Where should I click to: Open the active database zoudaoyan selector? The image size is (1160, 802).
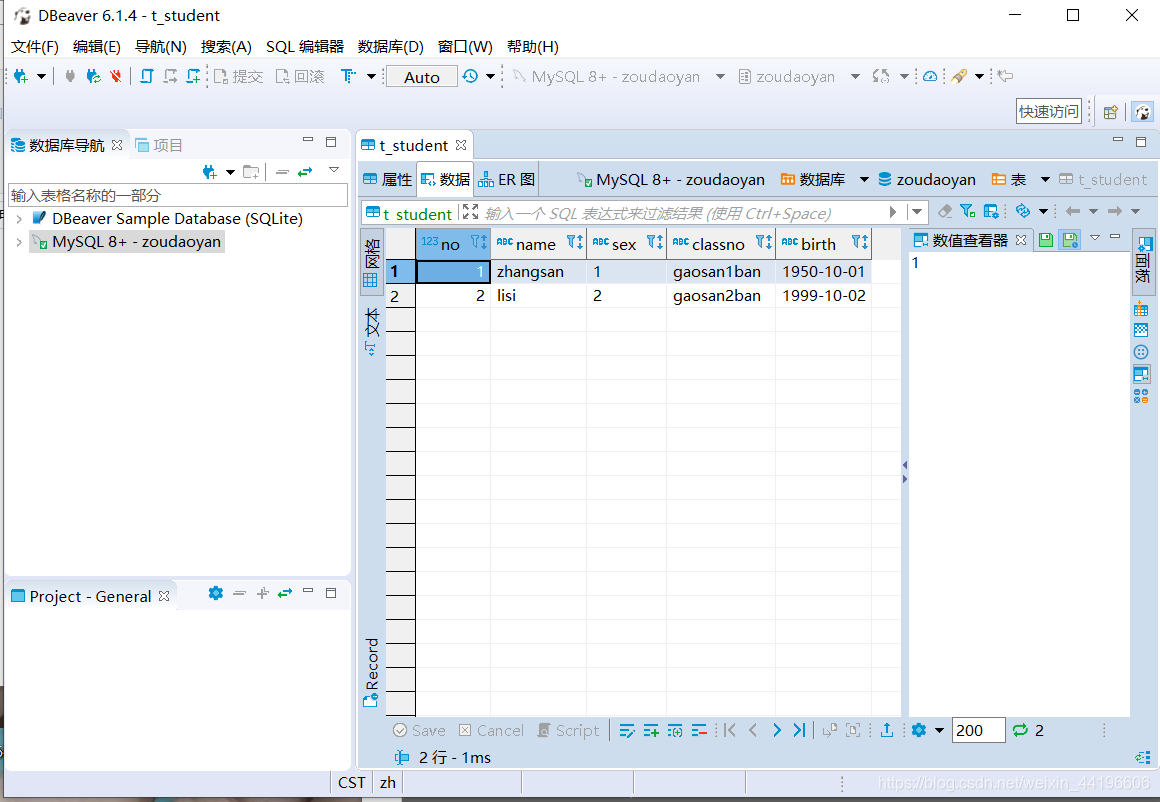pos(799,76)
